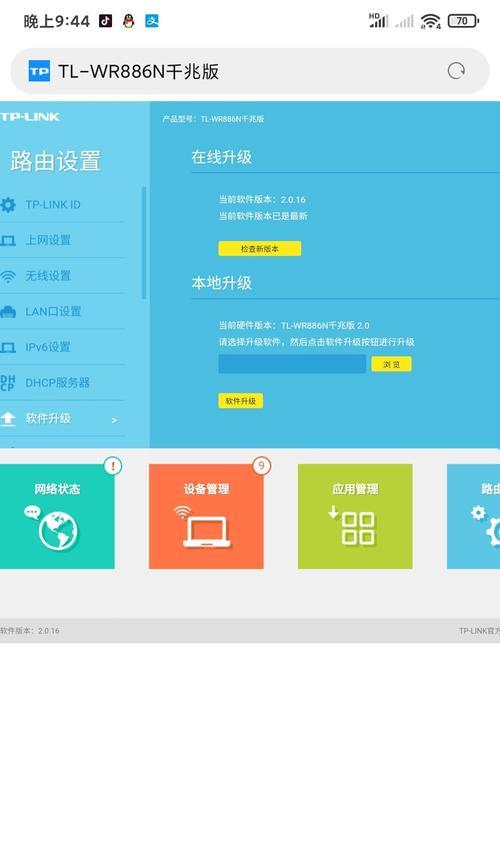Expand the 软件升级 chevron arrow

point(114,420)
